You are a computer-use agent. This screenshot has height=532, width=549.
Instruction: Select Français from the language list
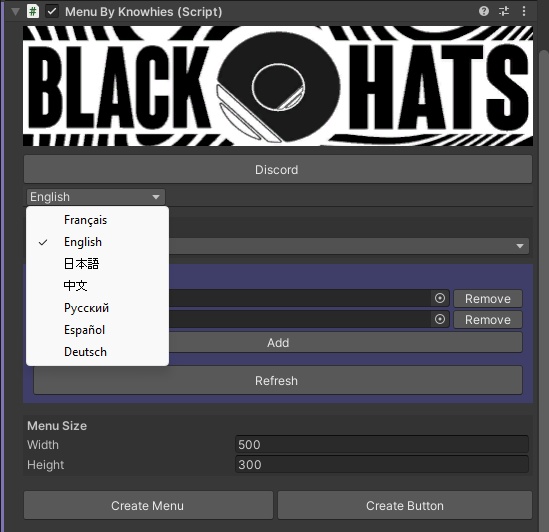pyautogui.click(x=97, y=220)
